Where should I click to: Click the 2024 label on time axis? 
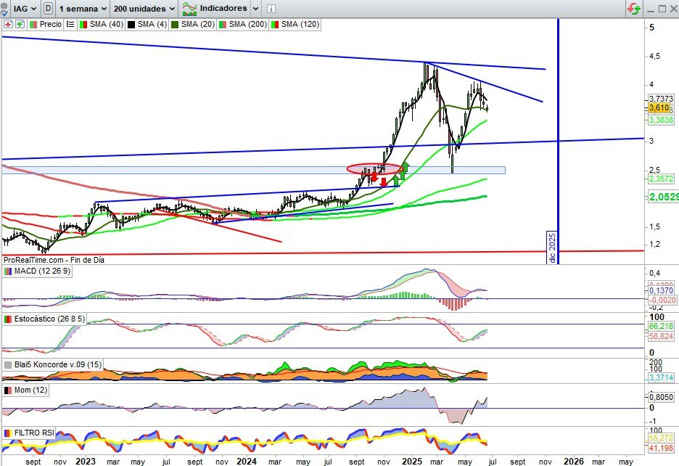click(247, 461)
